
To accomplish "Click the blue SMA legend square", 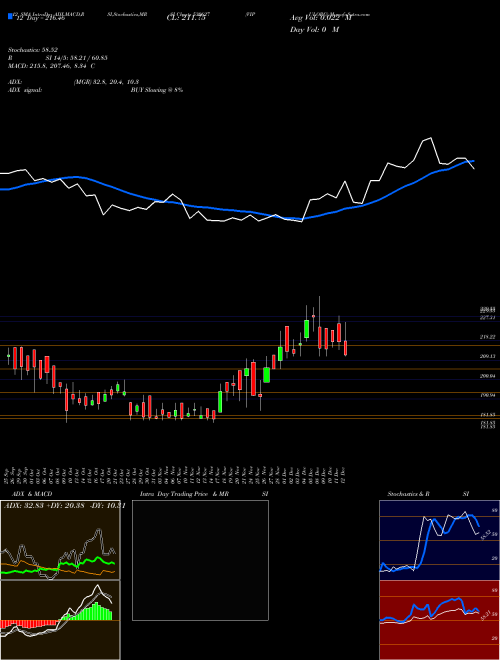I will pos(10,17).
